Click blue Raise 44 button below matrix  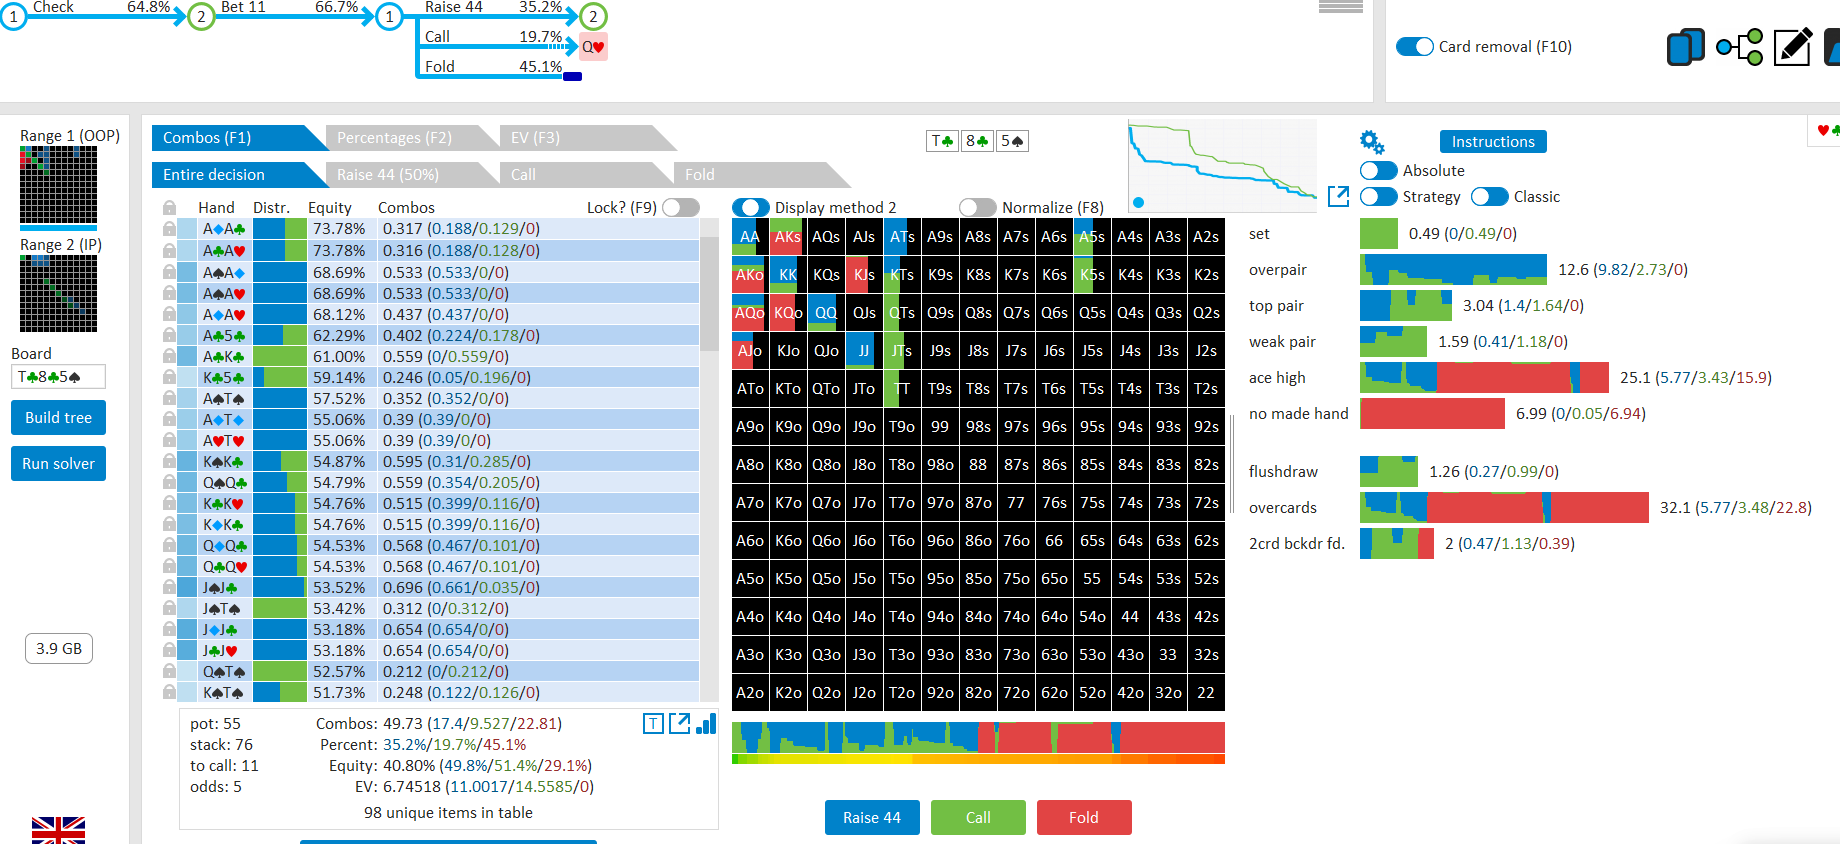click(872, 817)
